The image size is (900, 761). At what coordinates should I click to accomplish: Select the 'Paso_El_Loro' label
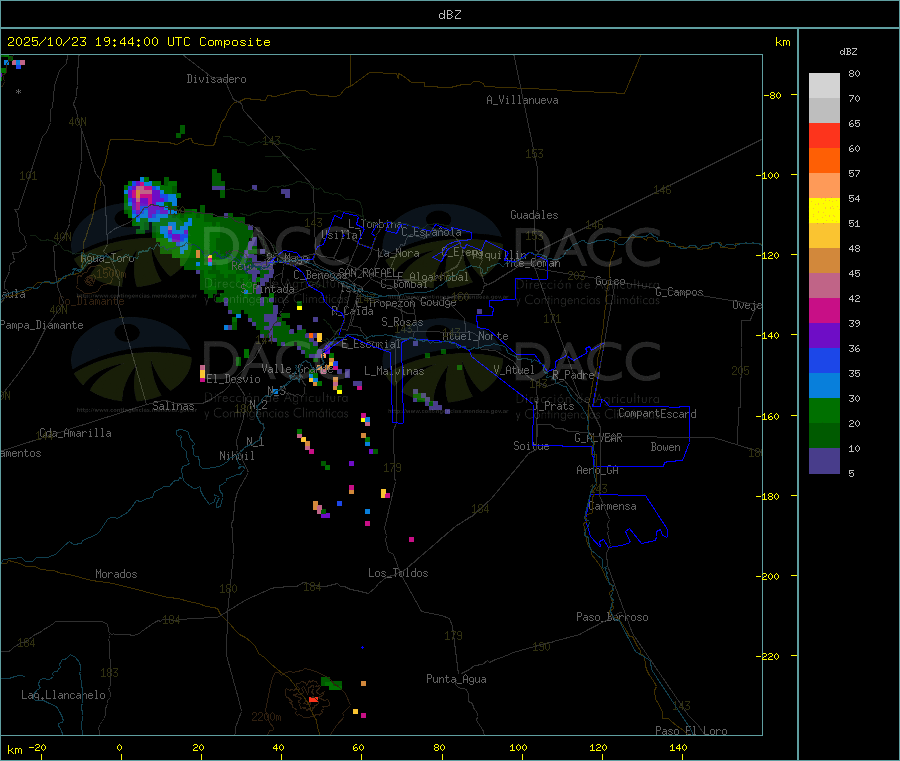692,731
